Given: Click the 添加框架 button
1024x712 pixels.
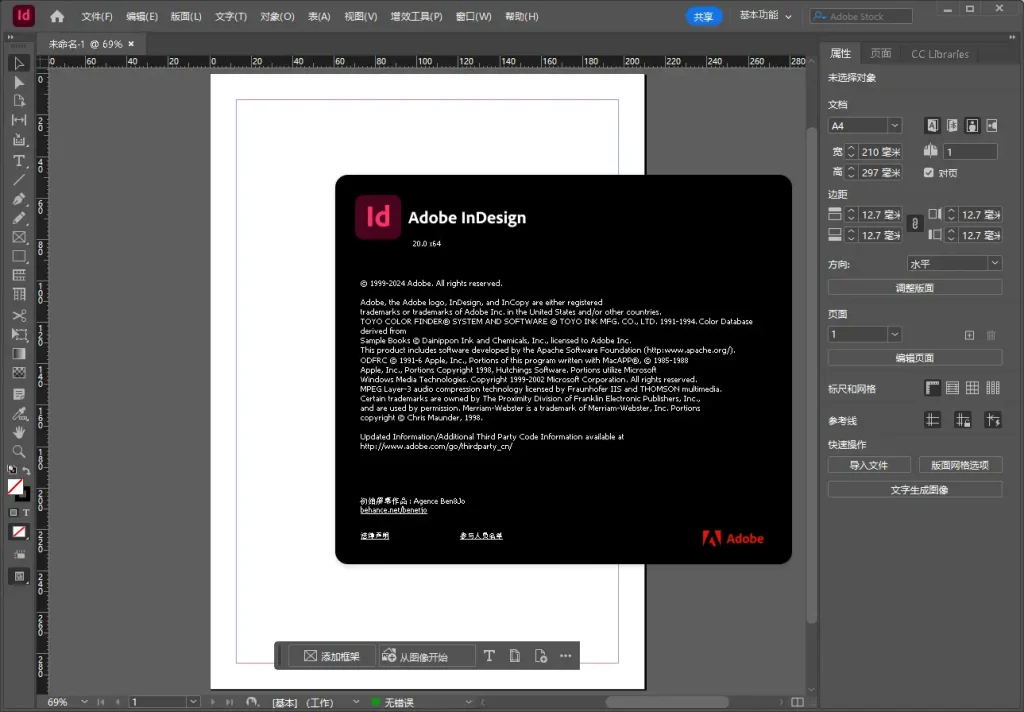Looking at the screenshot, I should pos(332,656).
